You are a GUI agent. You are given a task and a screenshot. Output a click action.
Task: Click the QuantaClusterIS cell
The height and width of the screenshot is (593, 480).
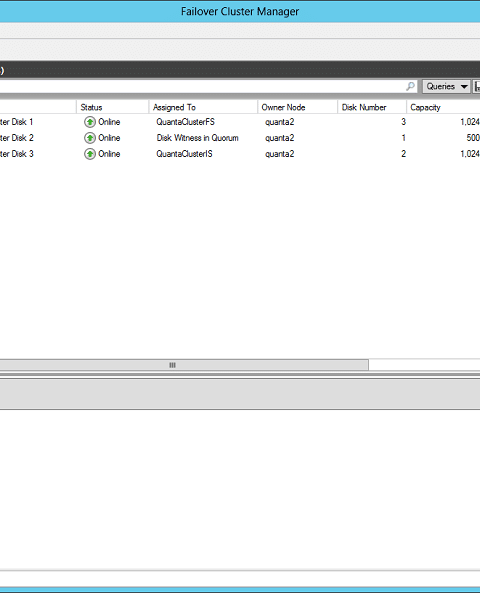point(184,154)
